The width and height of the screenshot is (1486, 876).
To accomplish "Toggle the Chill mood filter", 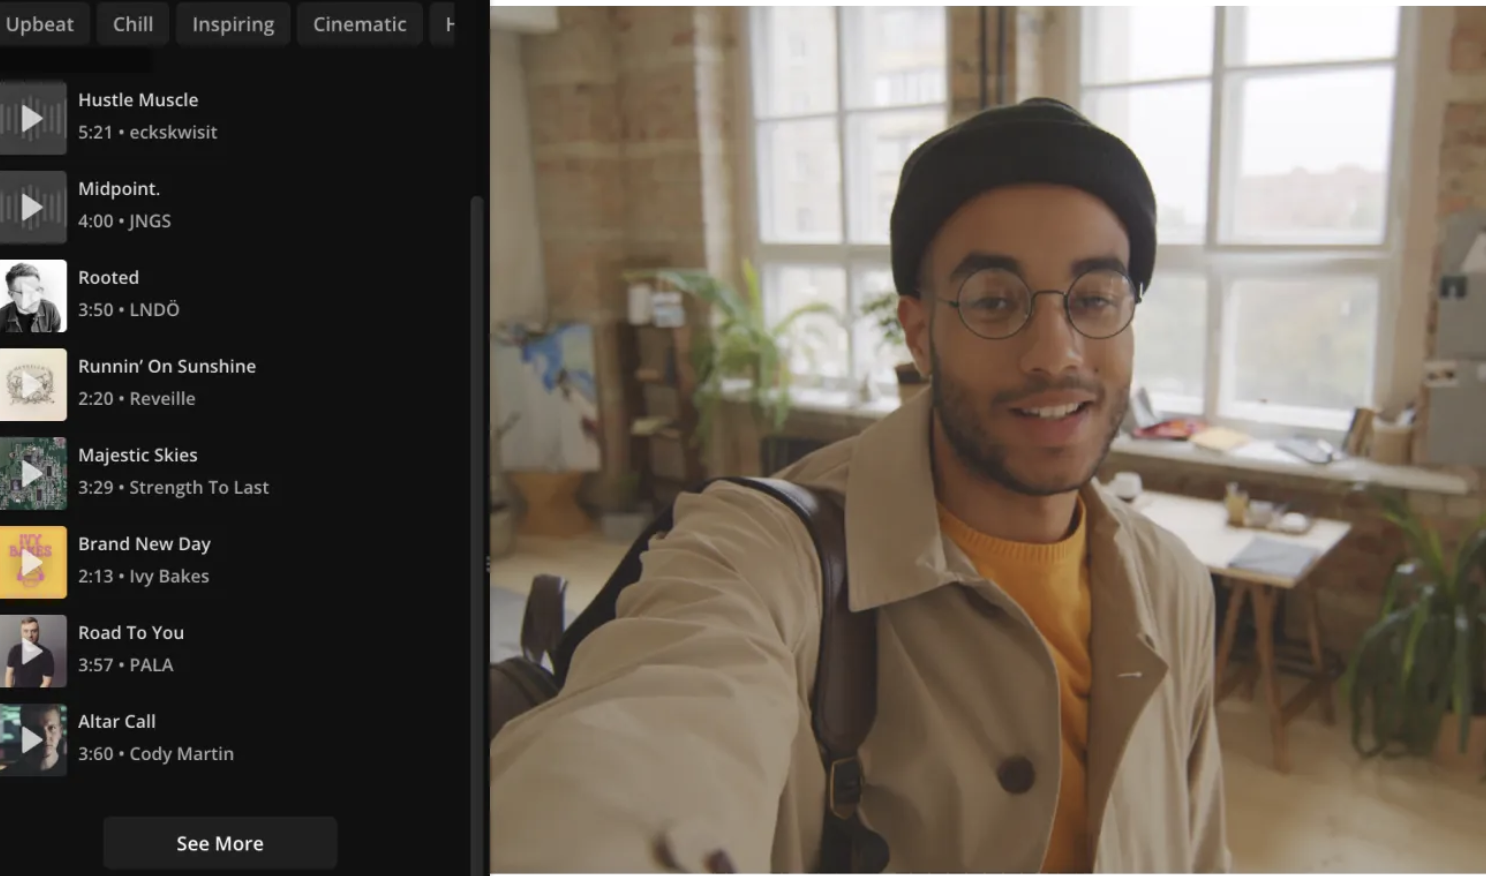I will [132, 24].
